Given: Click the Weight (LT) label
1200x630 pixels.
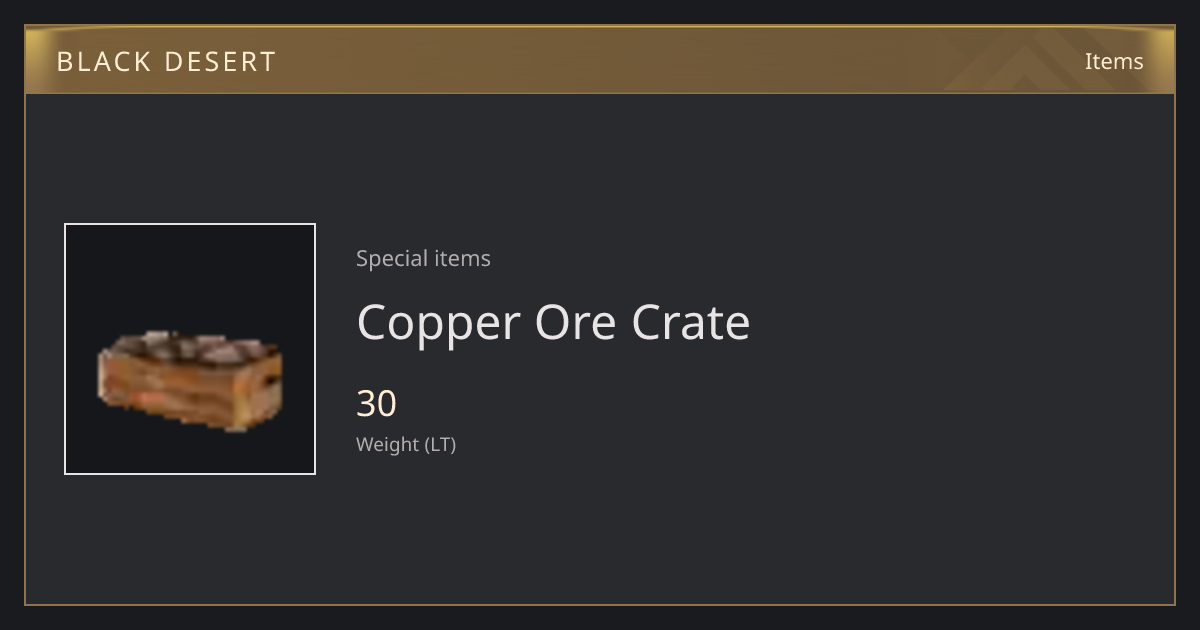Looking at the screenshot, I should click(x=406, y=444).
